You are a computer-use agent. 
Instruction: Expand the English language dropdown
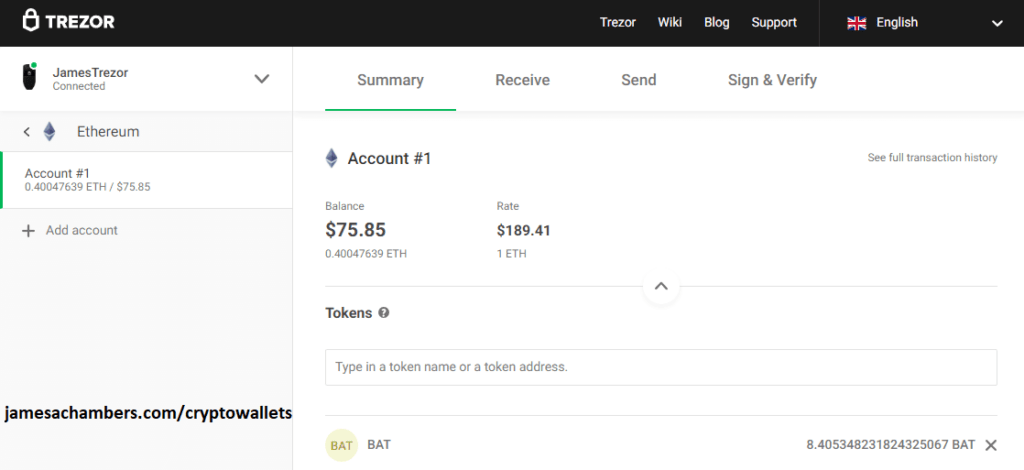tap(997, 24)
